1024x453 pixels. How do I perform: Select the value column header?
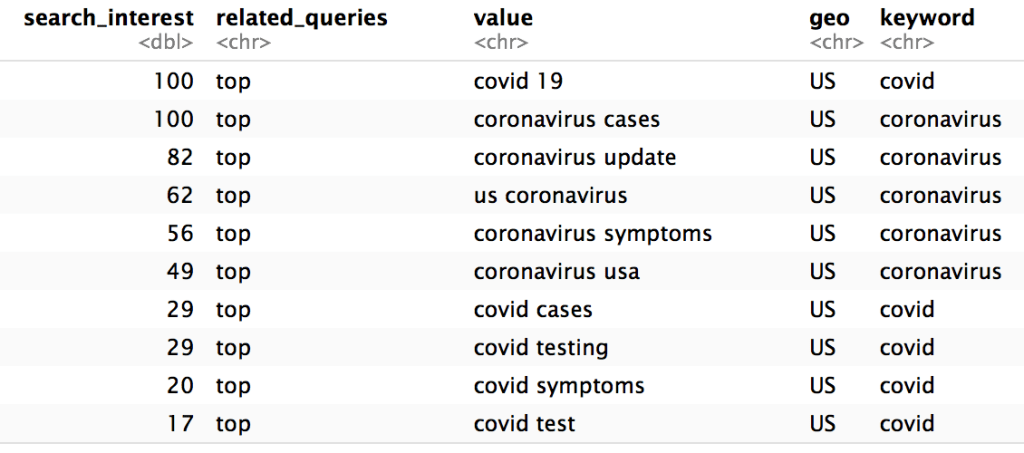pyautogui.click(x=503, y=18)
